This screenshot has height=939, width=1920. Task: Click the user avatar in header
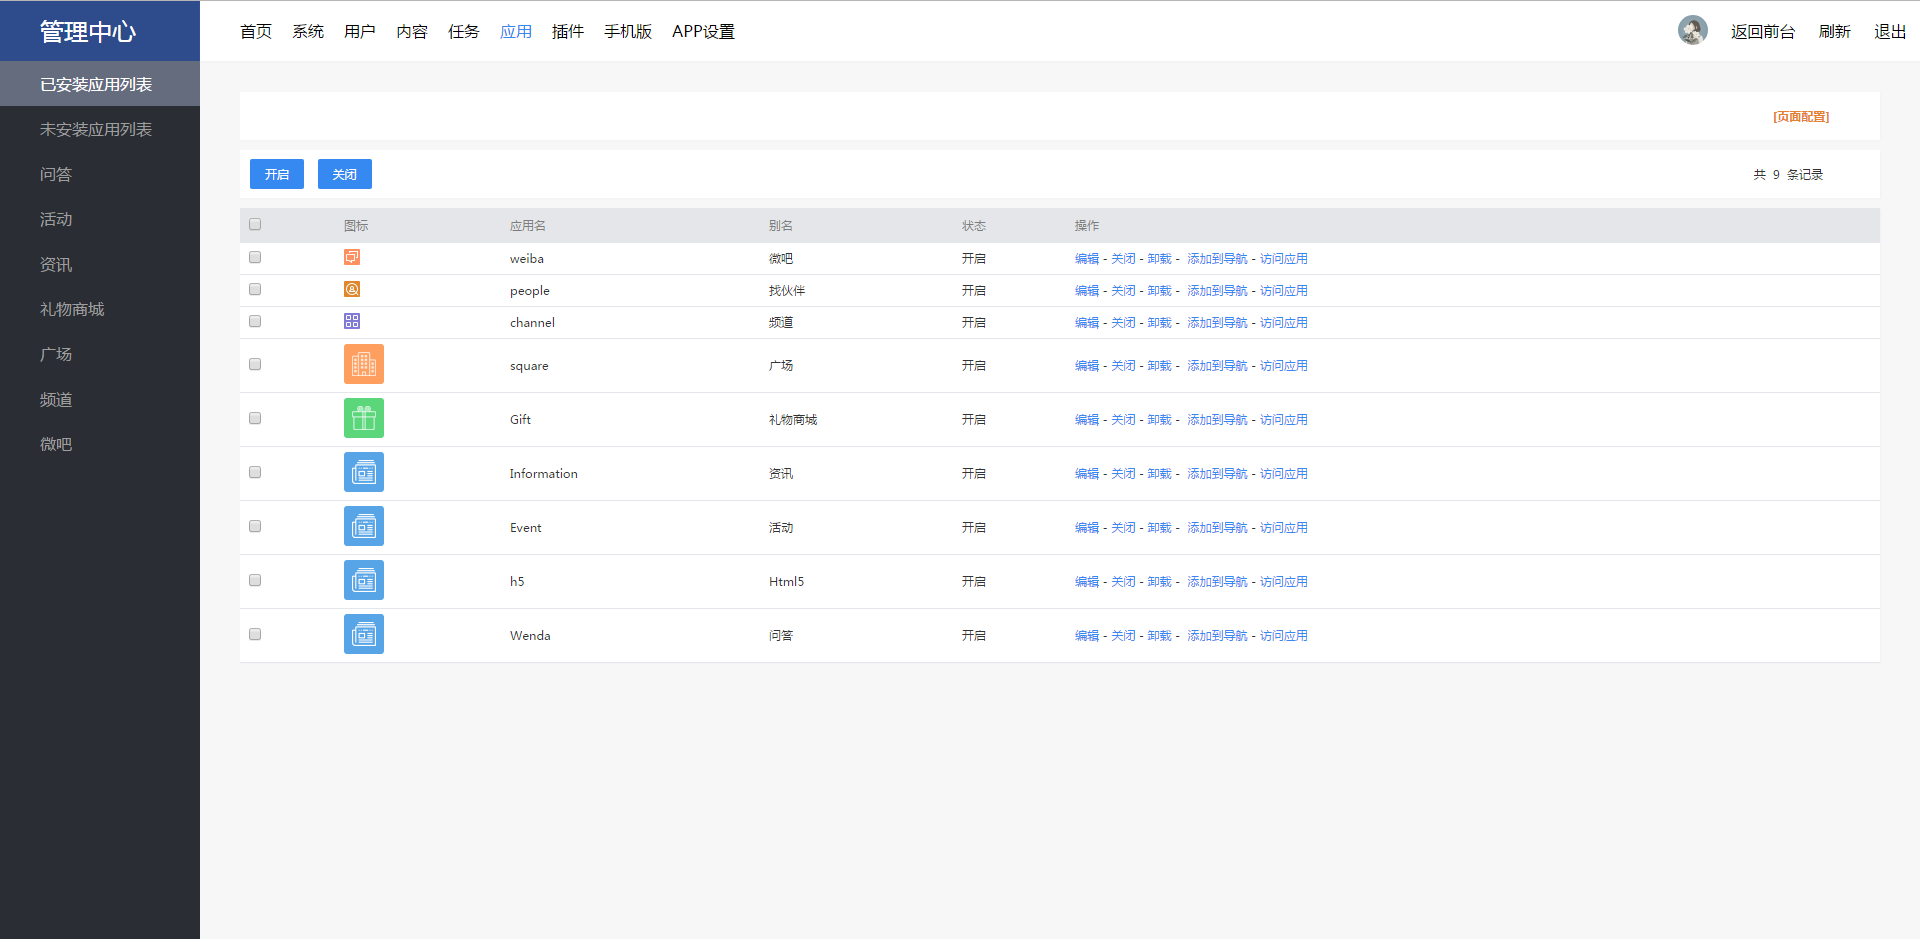(1692, 31)
